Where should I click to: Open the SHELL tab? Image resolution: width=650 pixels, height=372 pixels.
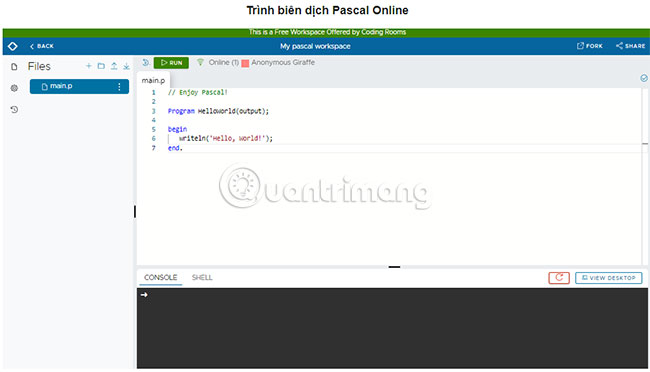coord(202,277)
